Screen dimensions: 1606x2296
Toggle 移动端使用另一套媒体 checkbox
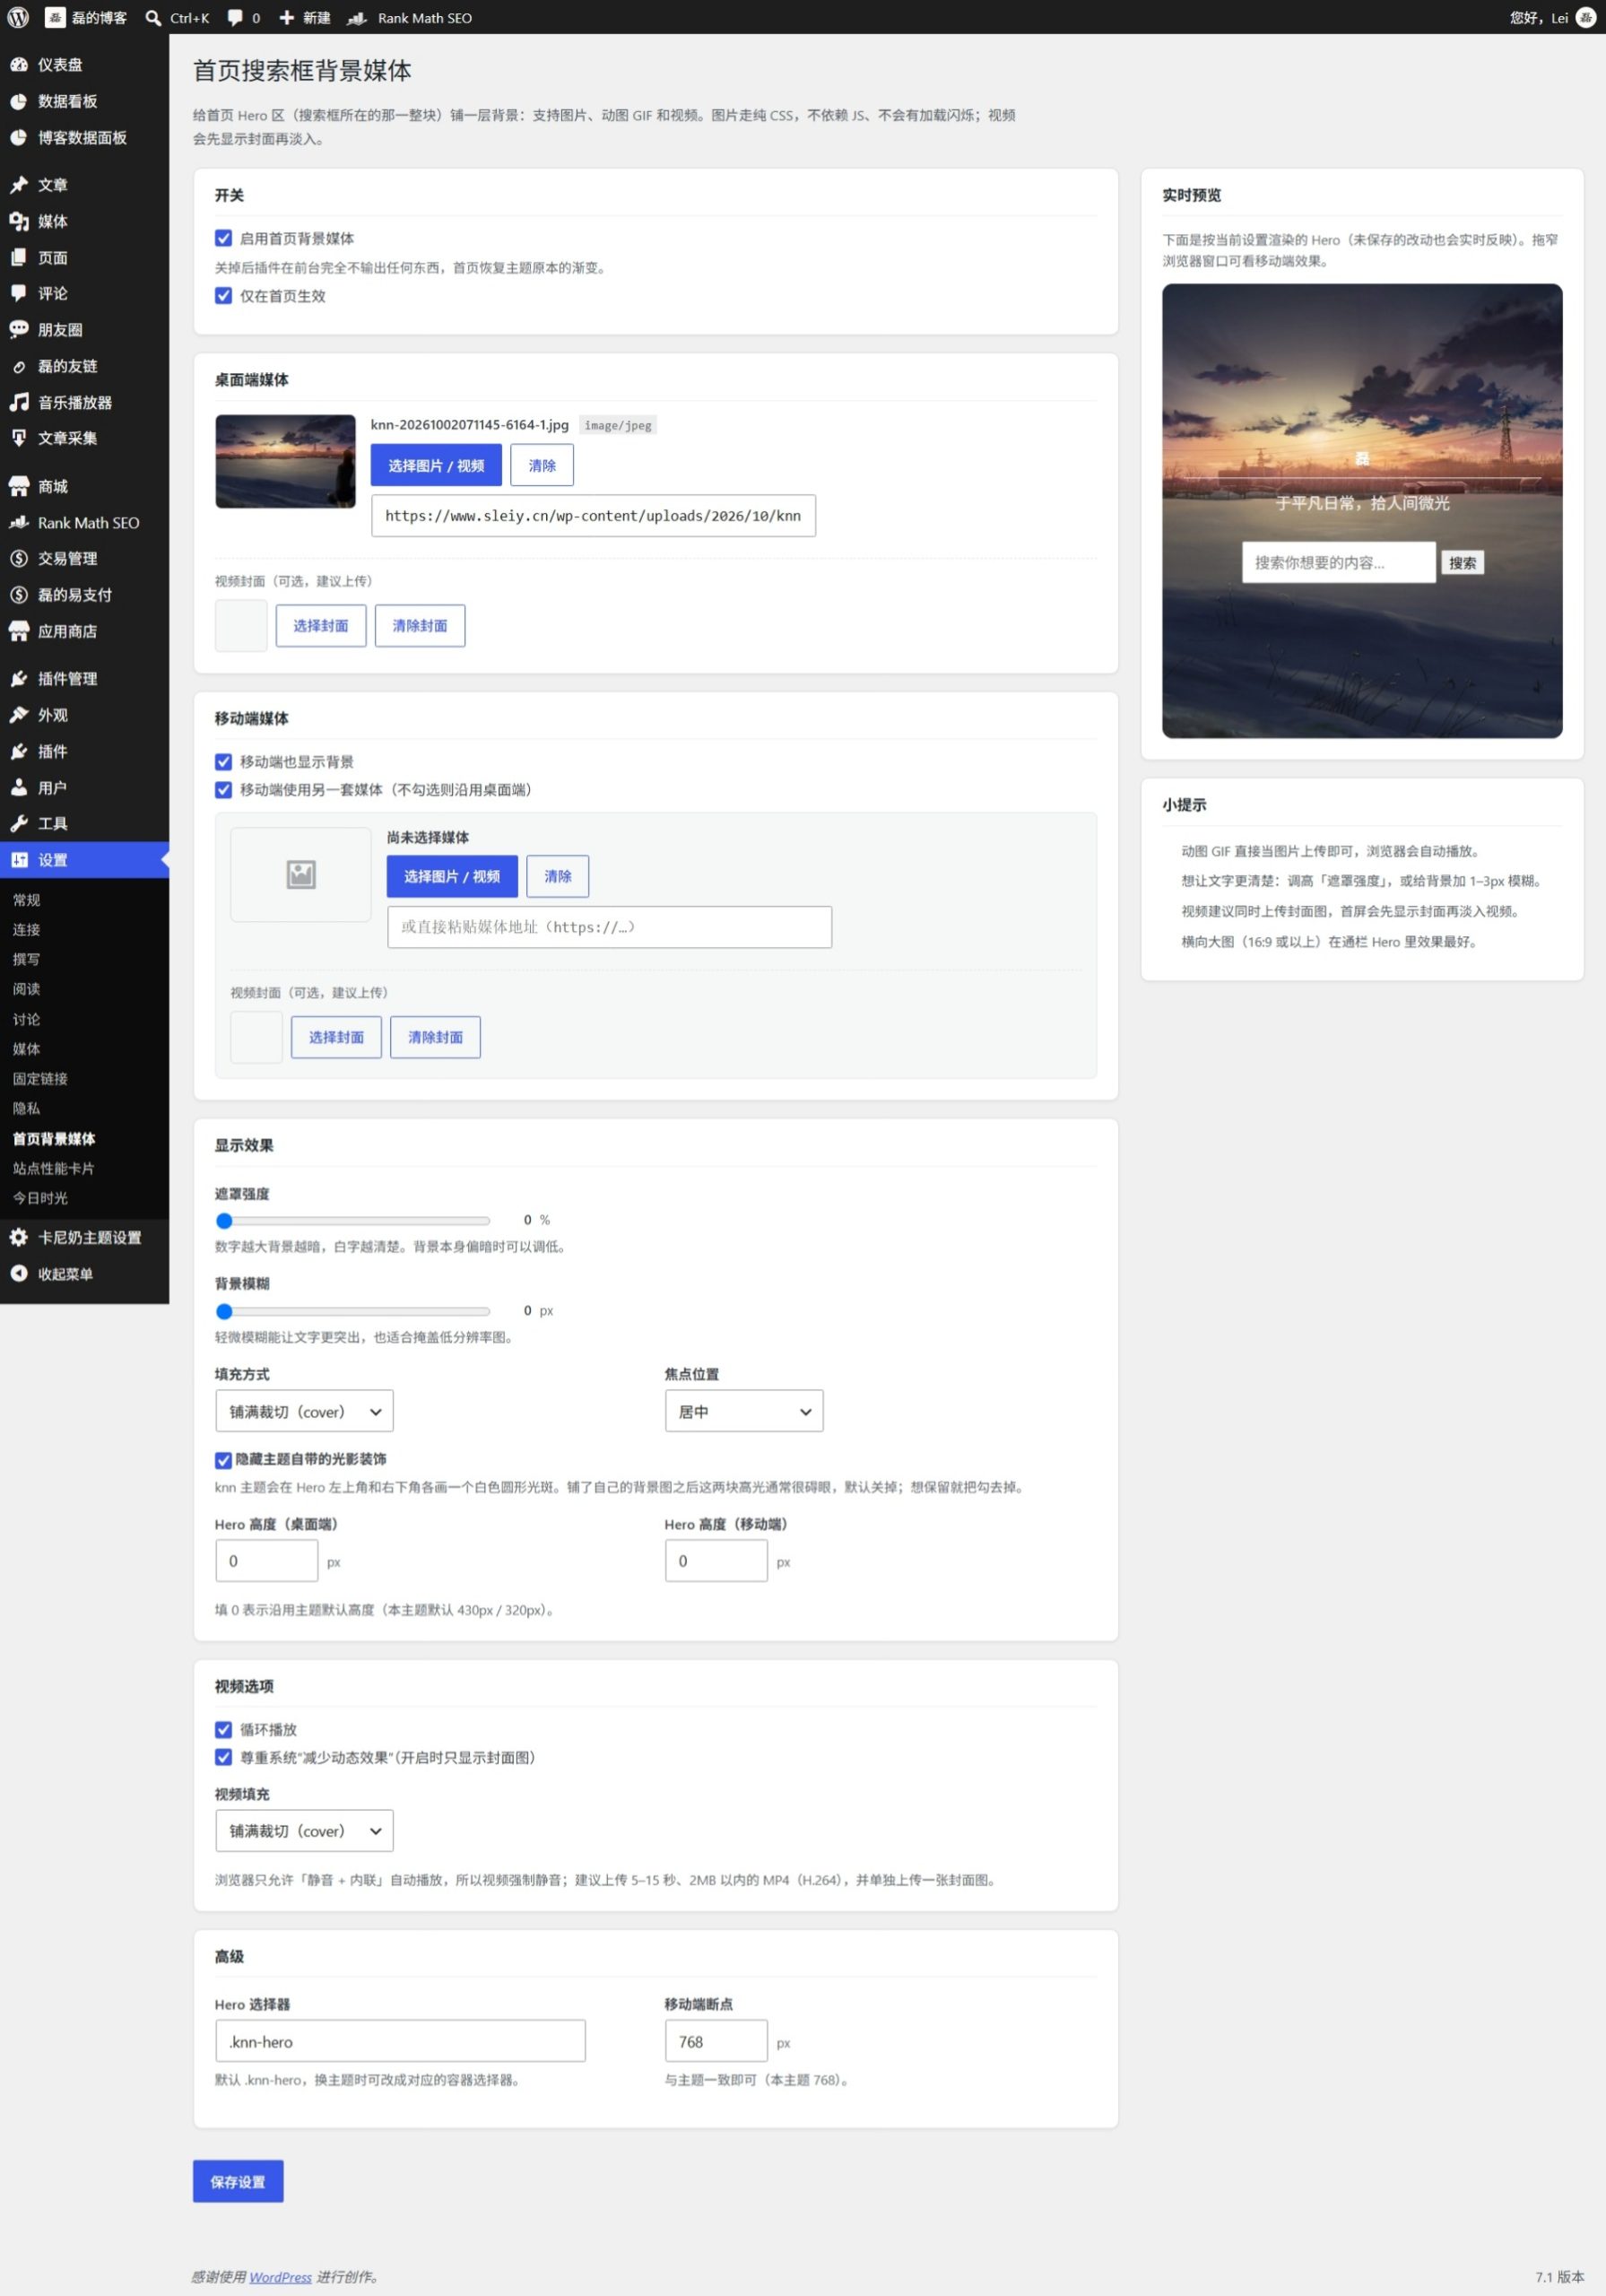click(x=223, y=790)
